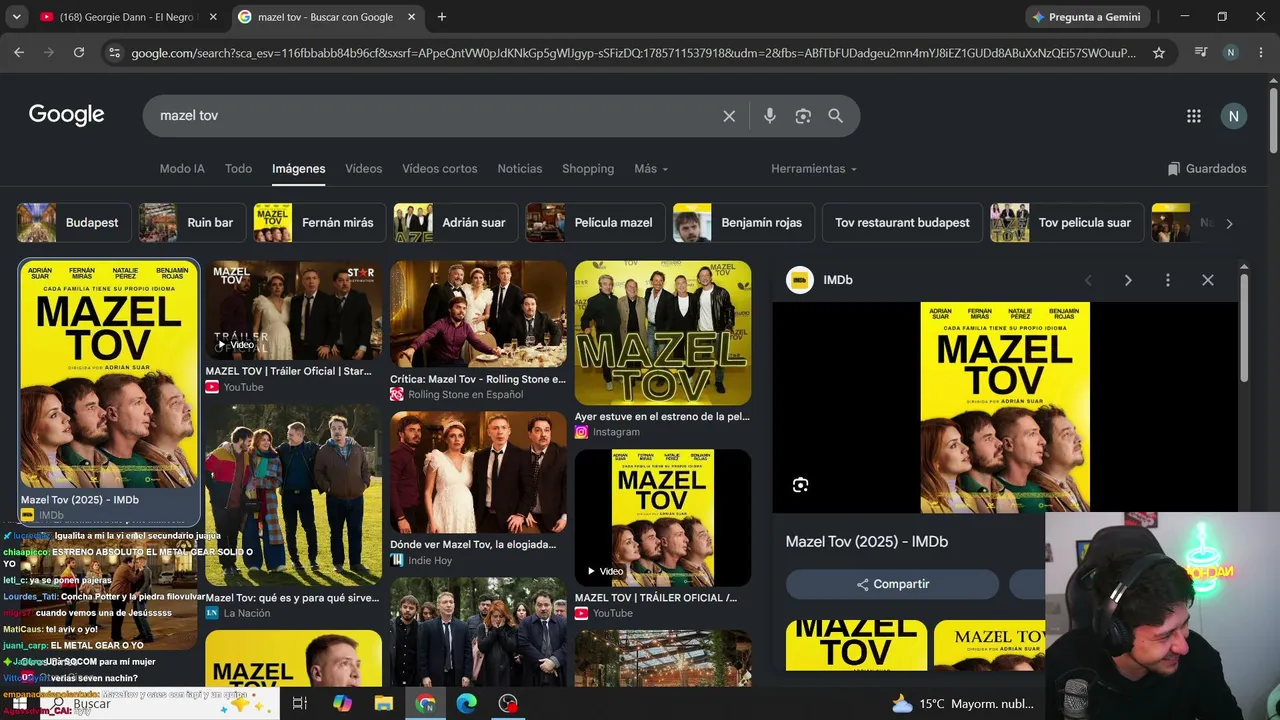Reload the current page
Screen dimensions: 1280x720
coord(79,53)
